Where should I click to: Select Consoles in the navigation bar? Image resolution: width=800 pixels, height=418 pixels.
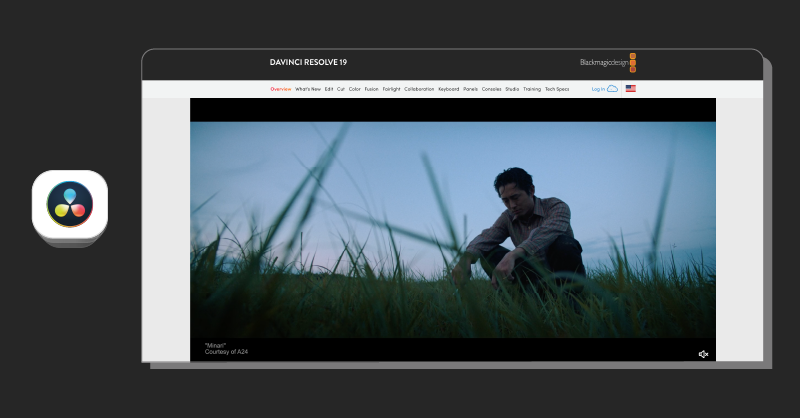point(492,89)
